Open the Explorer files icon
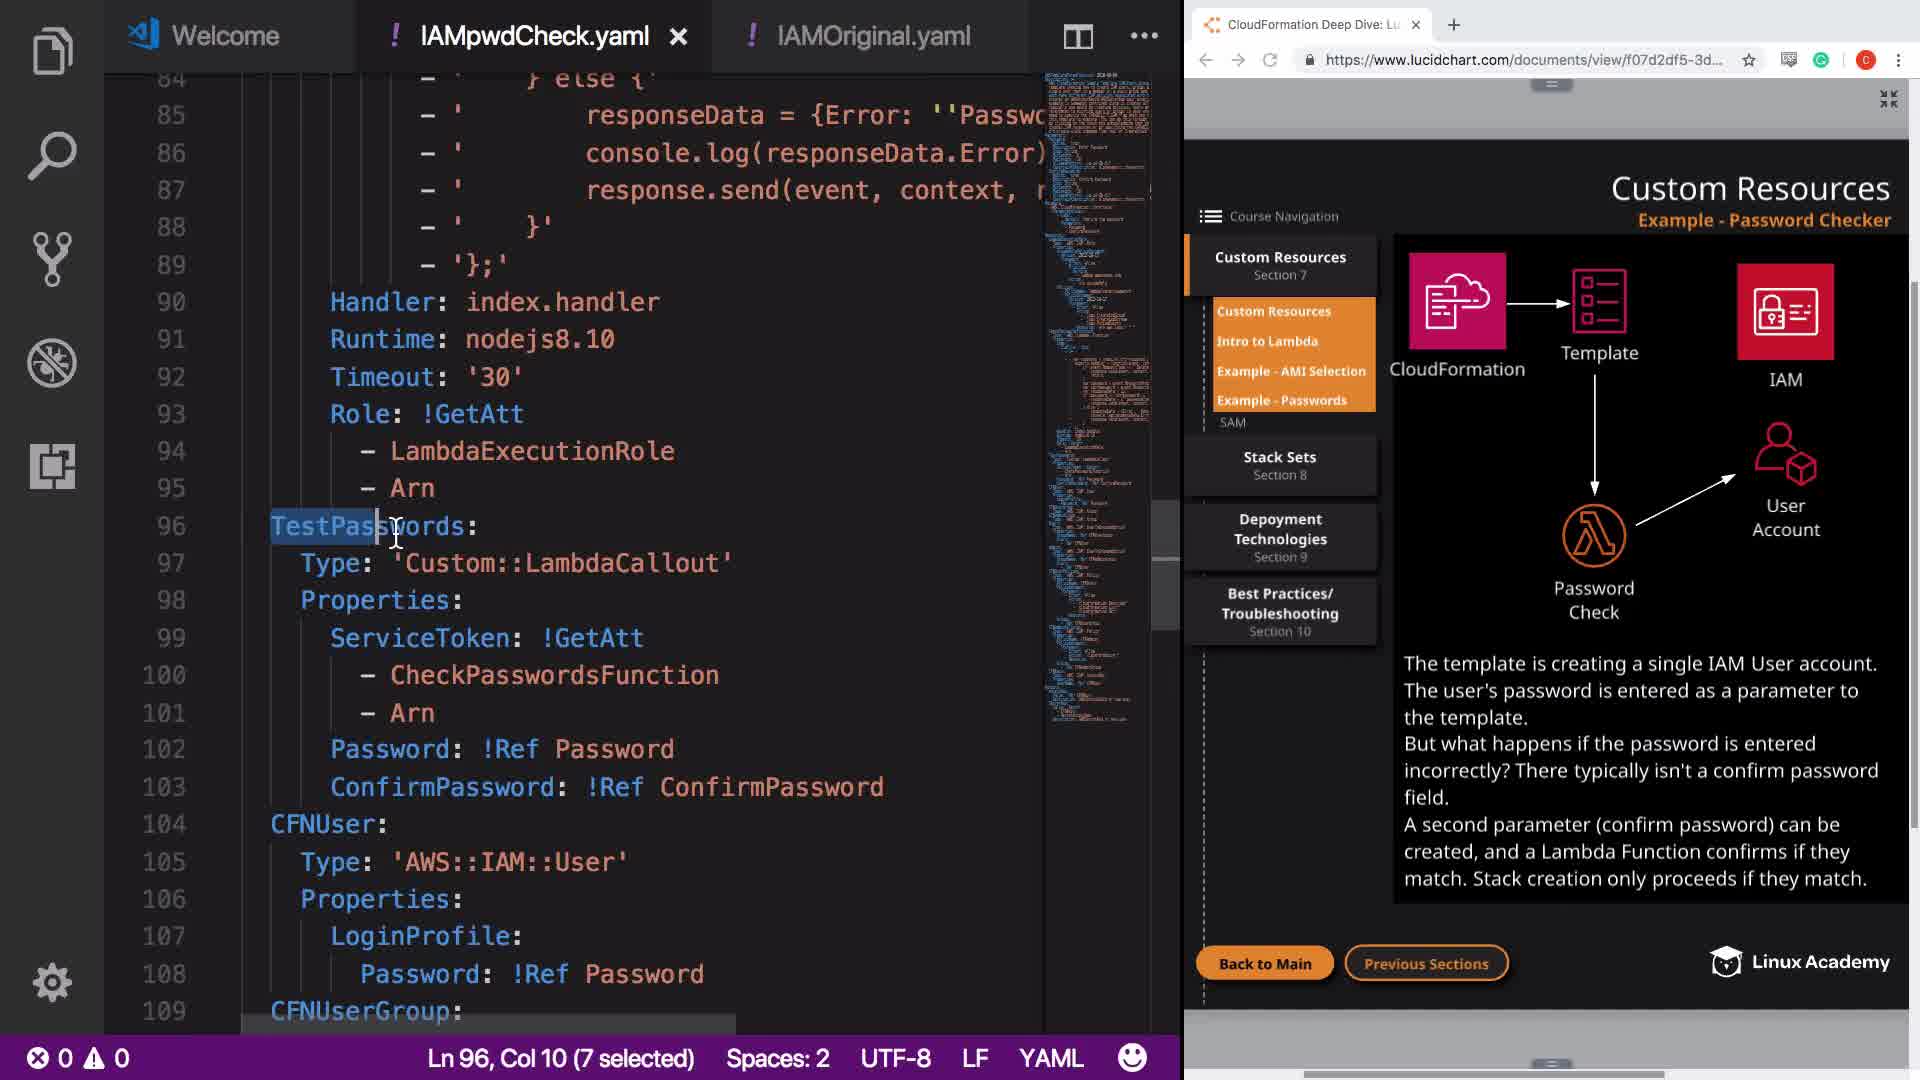Screen dimensions: 1920x1080 (52, 50)
